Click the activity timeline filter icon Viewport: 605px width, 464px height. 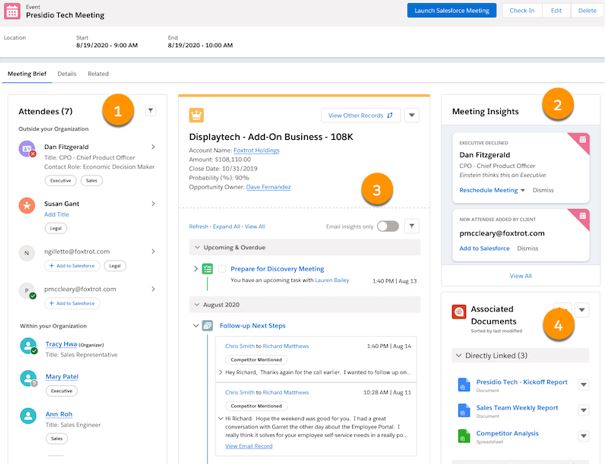coord(412,226)
